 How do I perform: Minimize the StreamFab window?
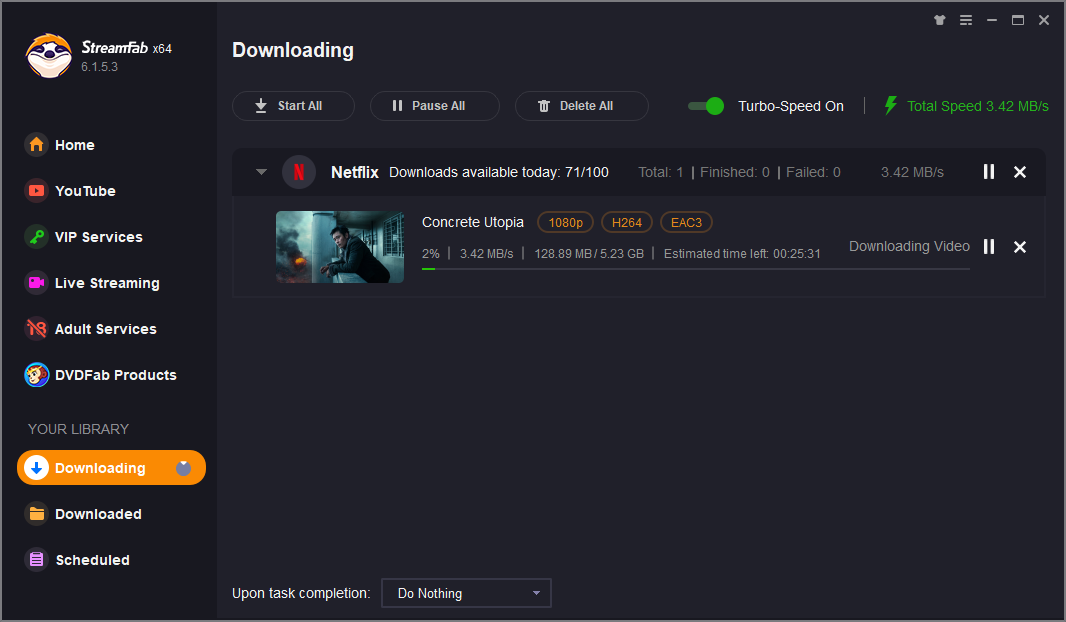992,20
